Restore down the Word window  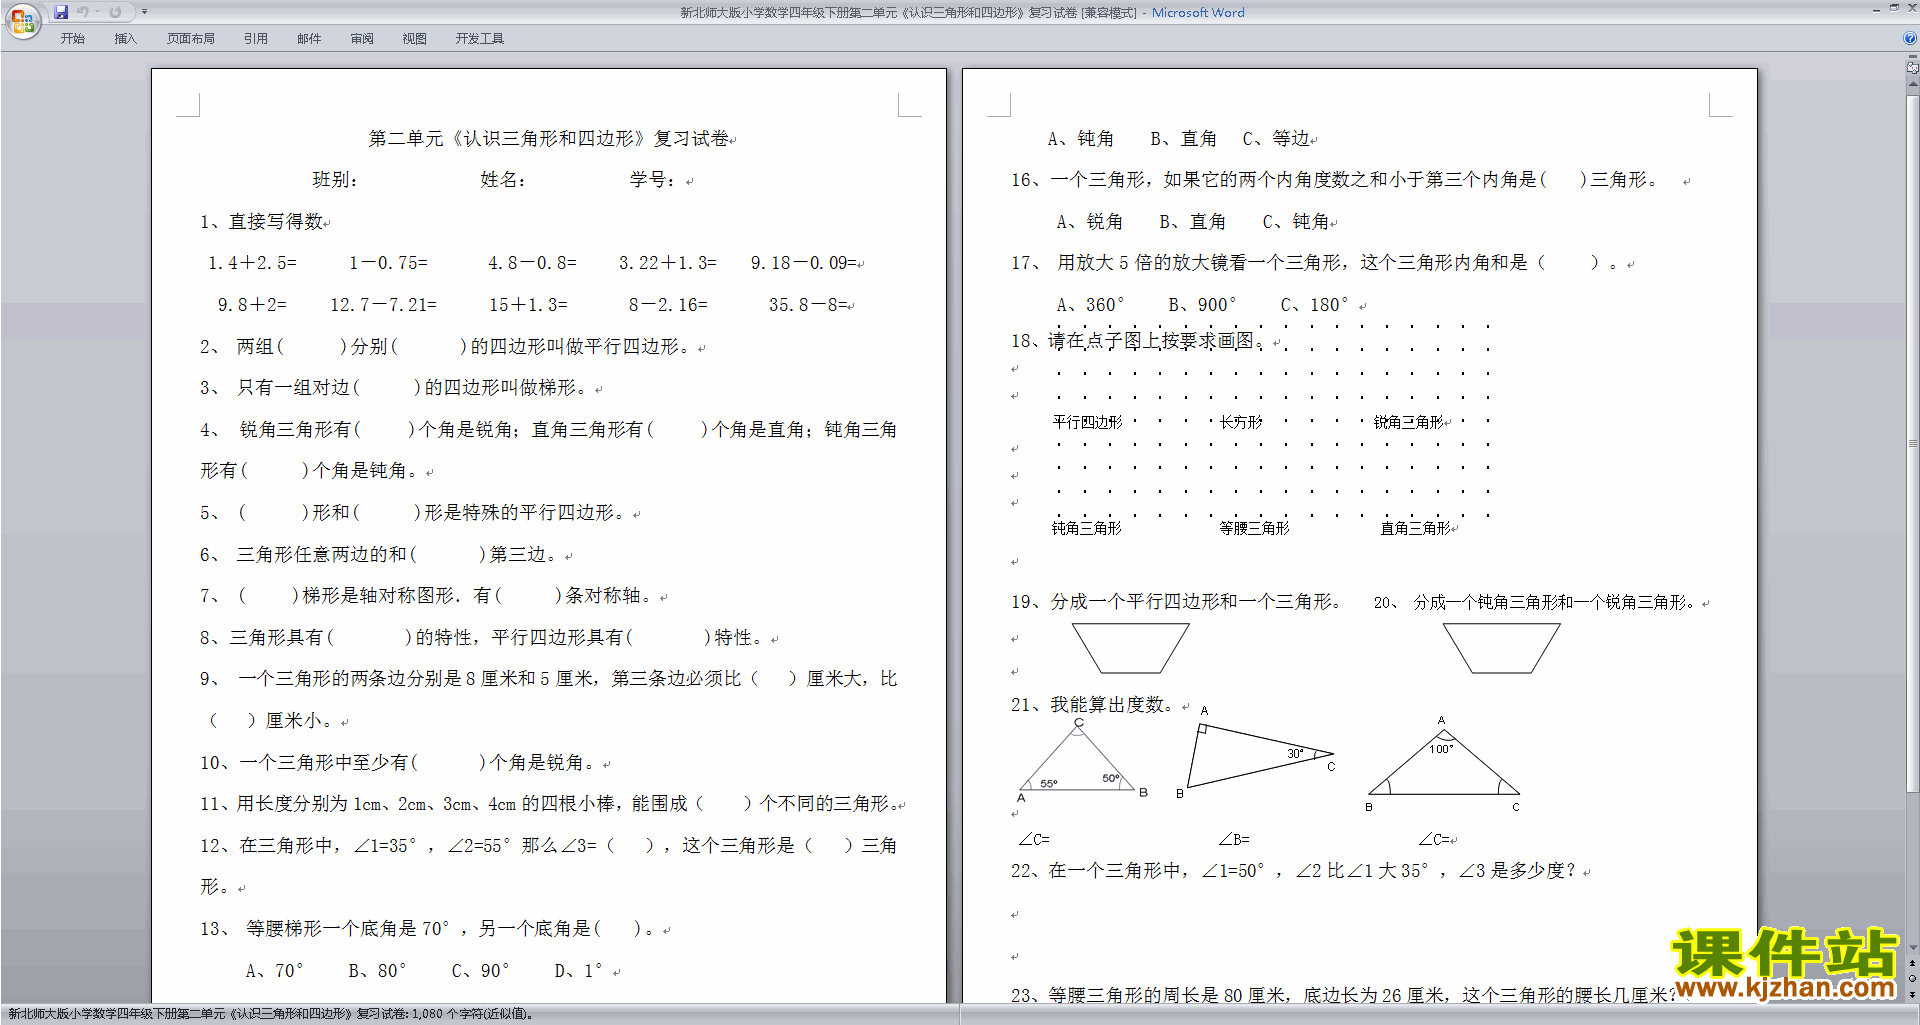1894,8
